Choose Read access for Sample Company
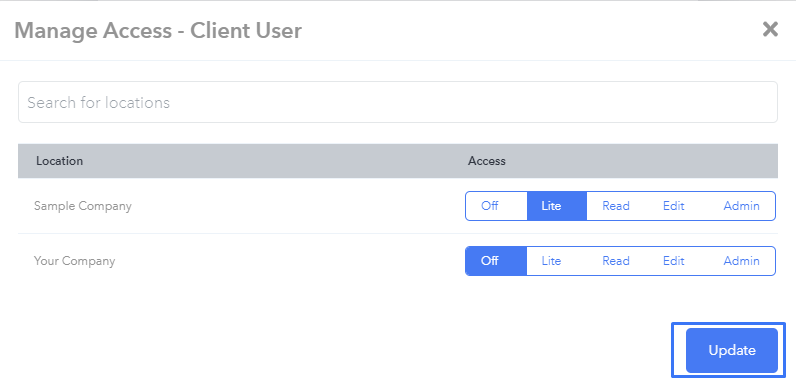Image resolution: width=796 pixels, height=381 pixels. 616,206
